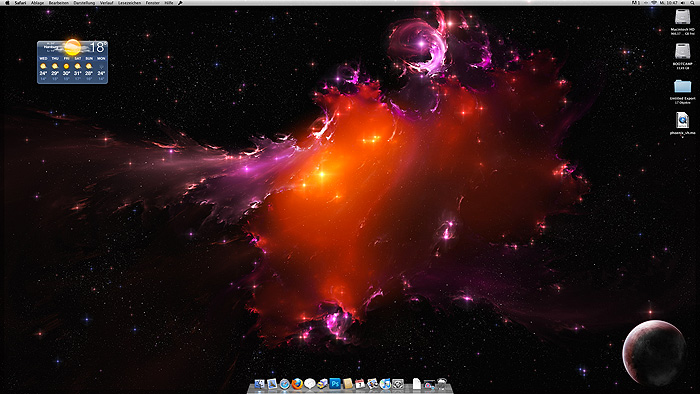Select THU forecast in weather widget
700x394 pixels.
(x=55, y=69)
